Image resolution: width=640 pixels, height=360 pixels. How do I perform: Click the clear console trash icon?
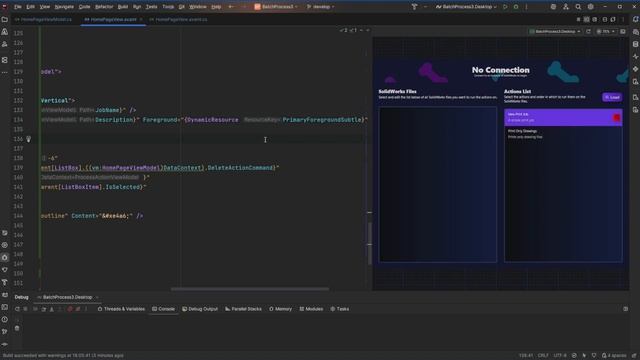point(17,328)
